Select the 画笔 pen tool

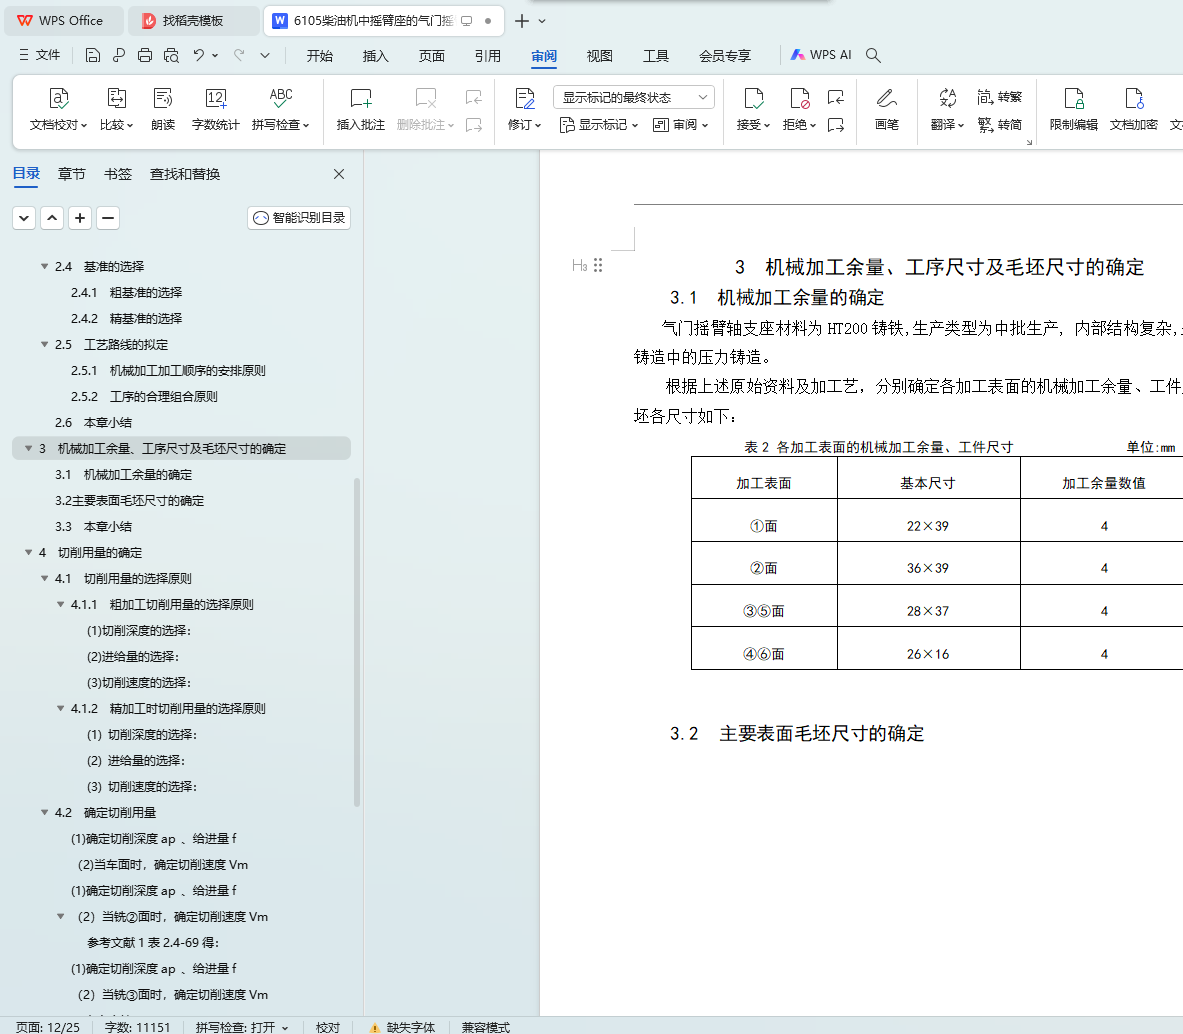click(x=886, y=109)
